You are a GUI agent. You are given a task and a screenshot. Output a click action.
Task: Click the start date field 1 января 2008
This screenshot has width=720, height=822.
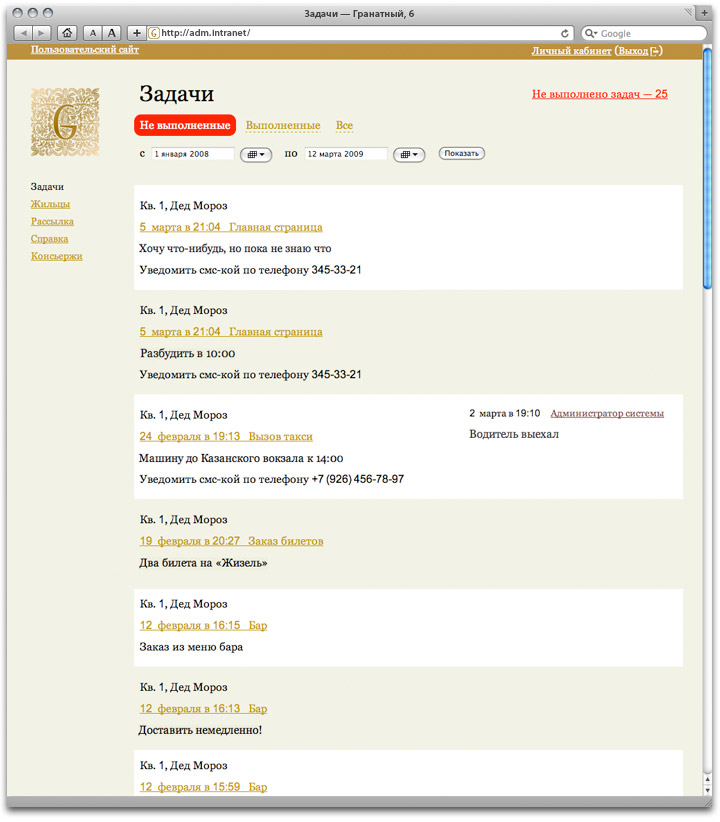(x=192, y=154)
